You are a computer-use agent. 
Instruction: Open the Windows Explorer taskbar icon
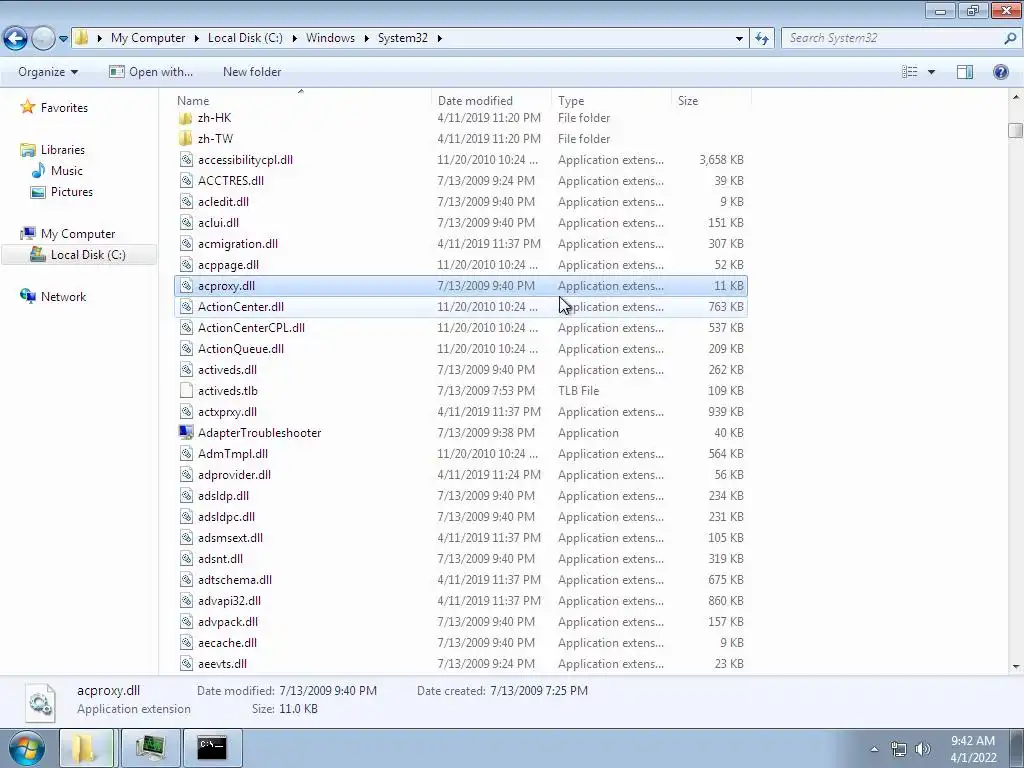tap(87, 748)
